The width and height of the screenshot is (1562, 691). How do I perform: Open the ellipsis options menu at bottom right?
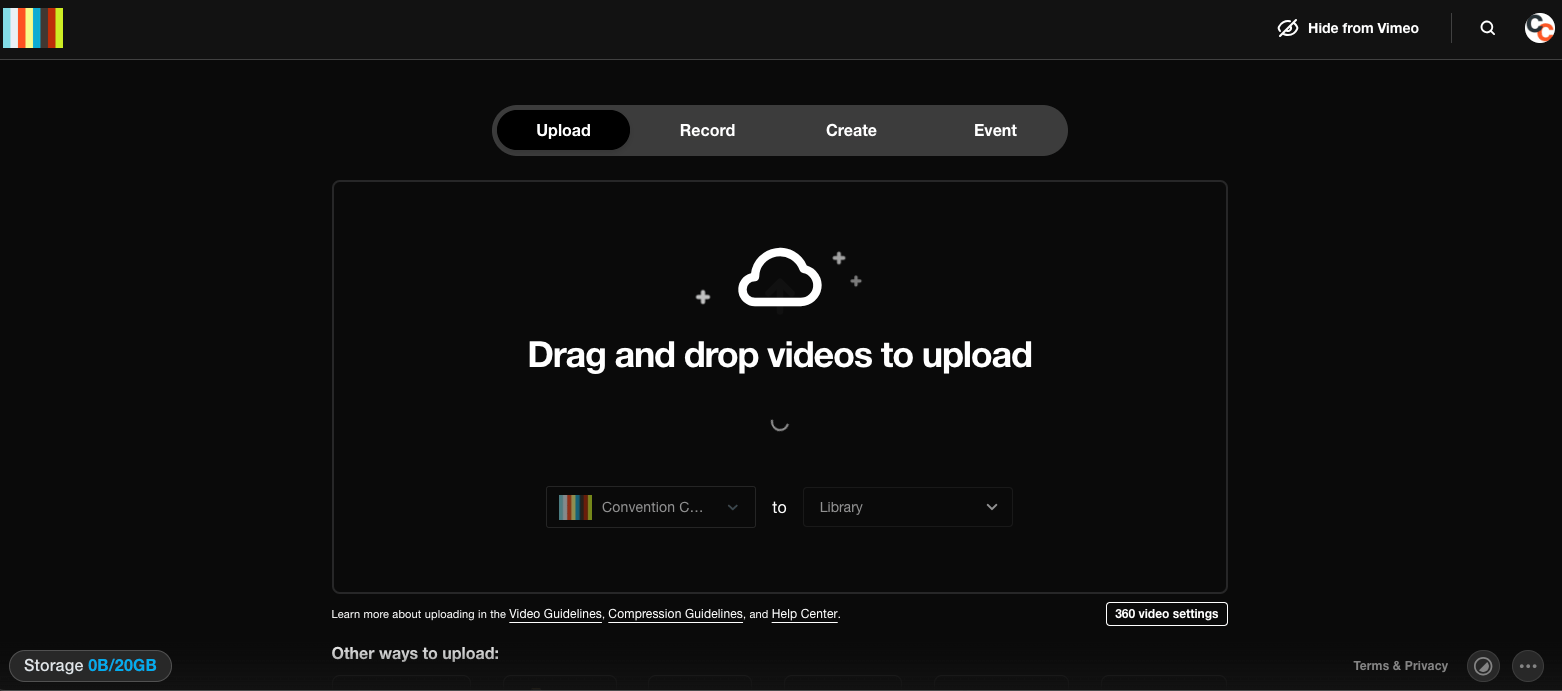[1528, 666]
